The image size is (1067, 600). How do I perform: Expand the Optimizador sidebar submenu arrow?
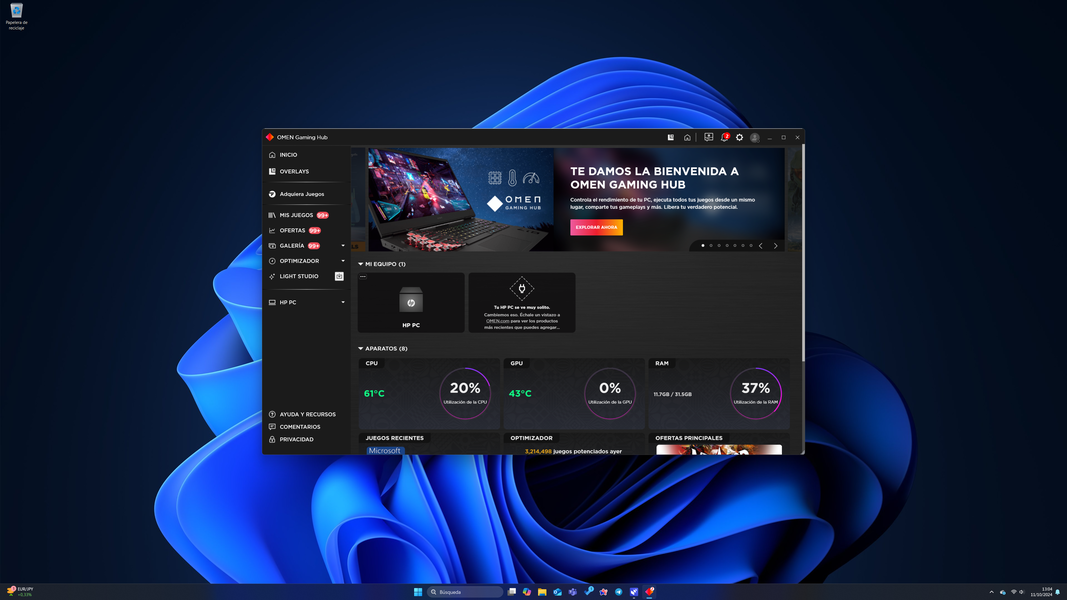click(343, 261)
